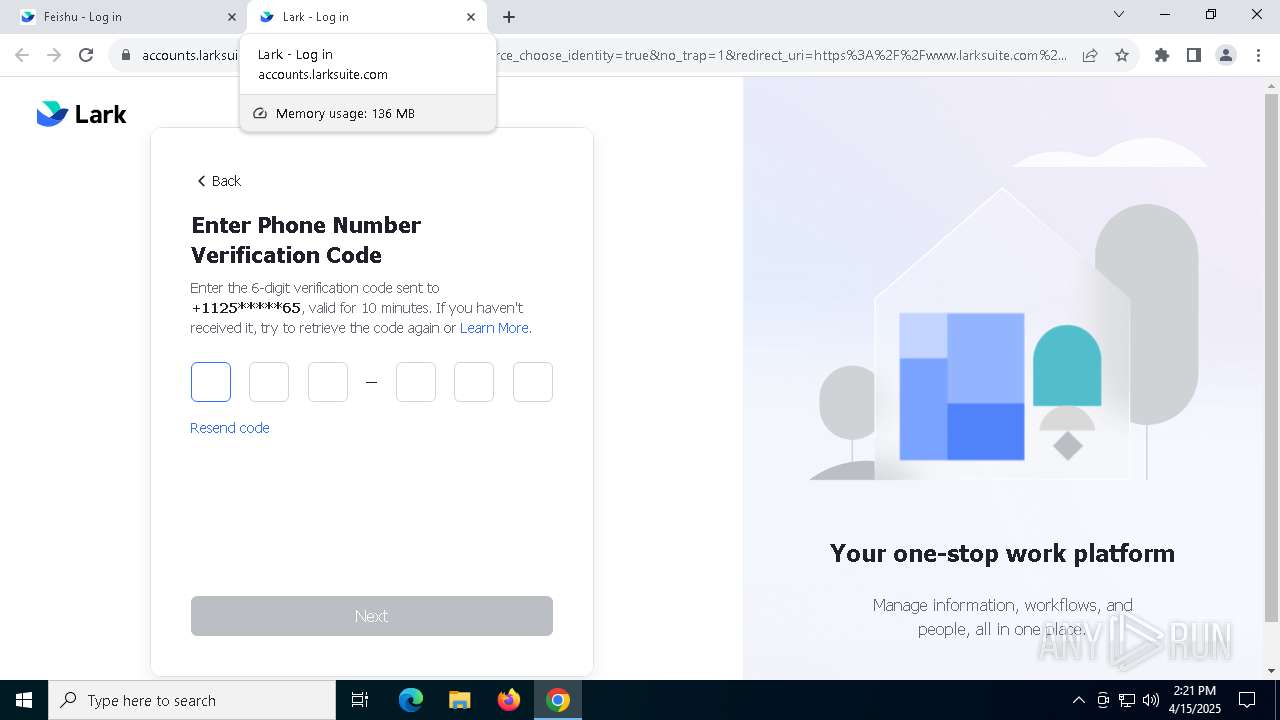Open the Chrome three-dot menu
Image resolution: width=1280 pixels, height=720 pixels.
tap(1258, 55)
